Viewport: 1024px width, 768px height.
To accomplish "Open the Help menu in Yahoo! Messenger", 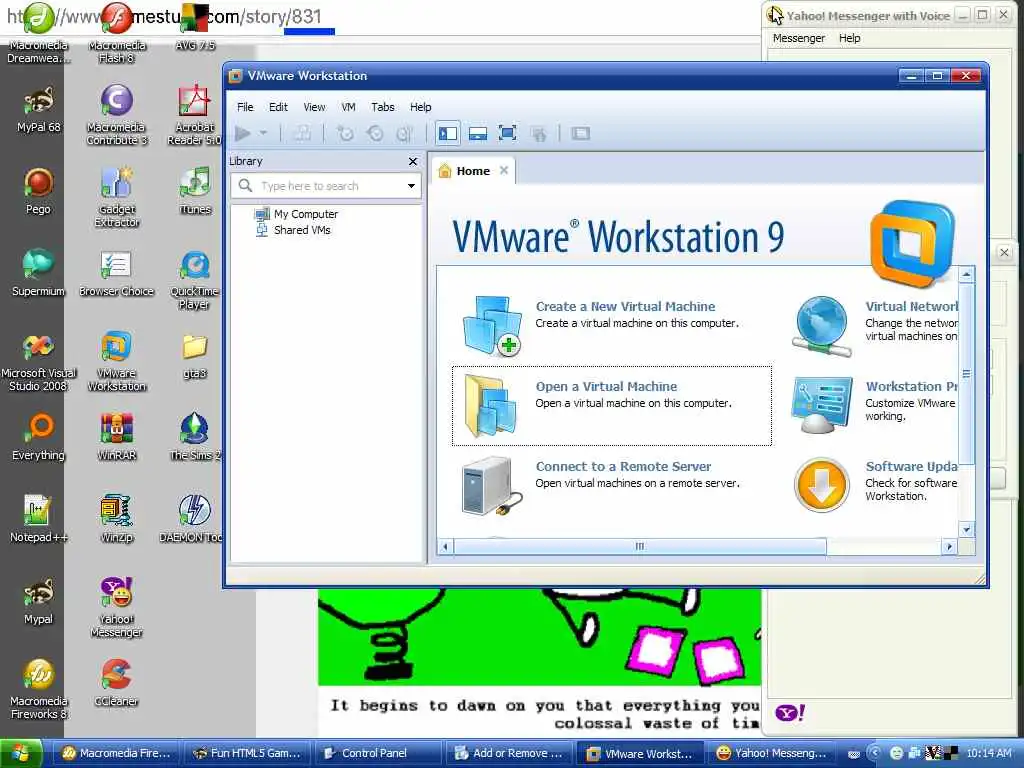I will click(x=849, y=39).
